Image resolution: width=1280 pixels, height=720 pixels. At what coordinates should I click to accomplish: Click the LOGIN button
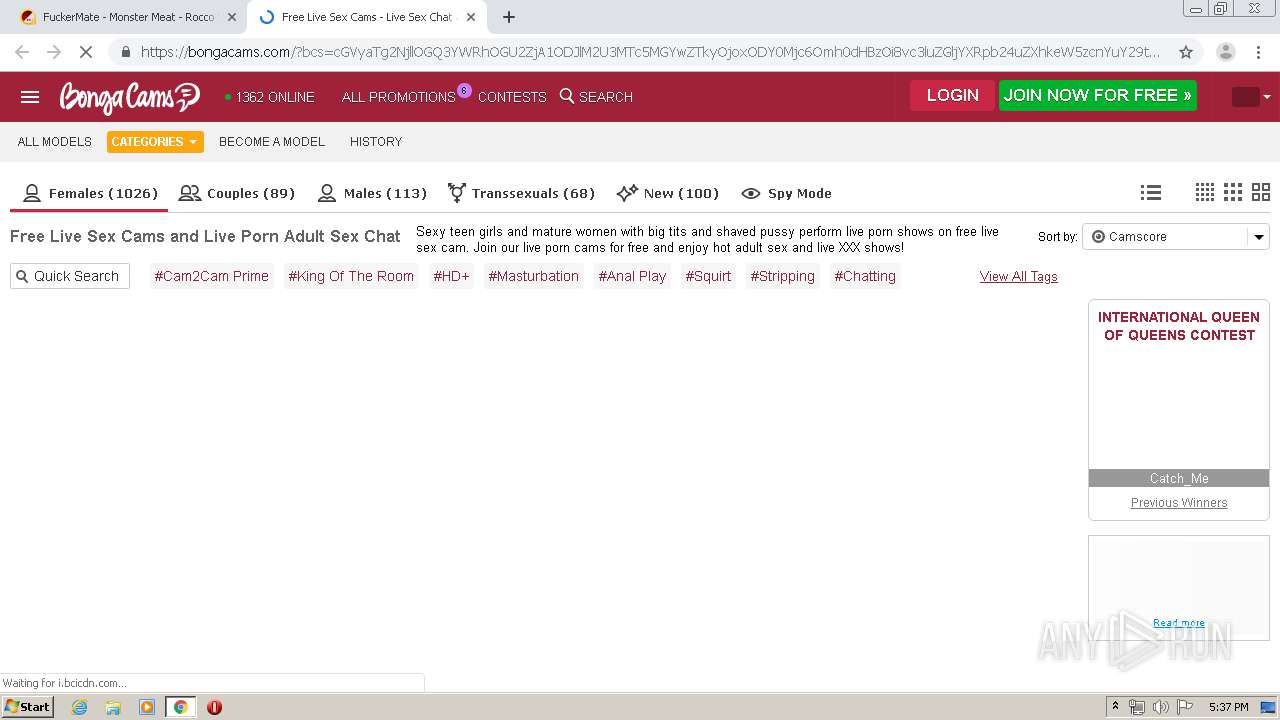coord(952,95)
